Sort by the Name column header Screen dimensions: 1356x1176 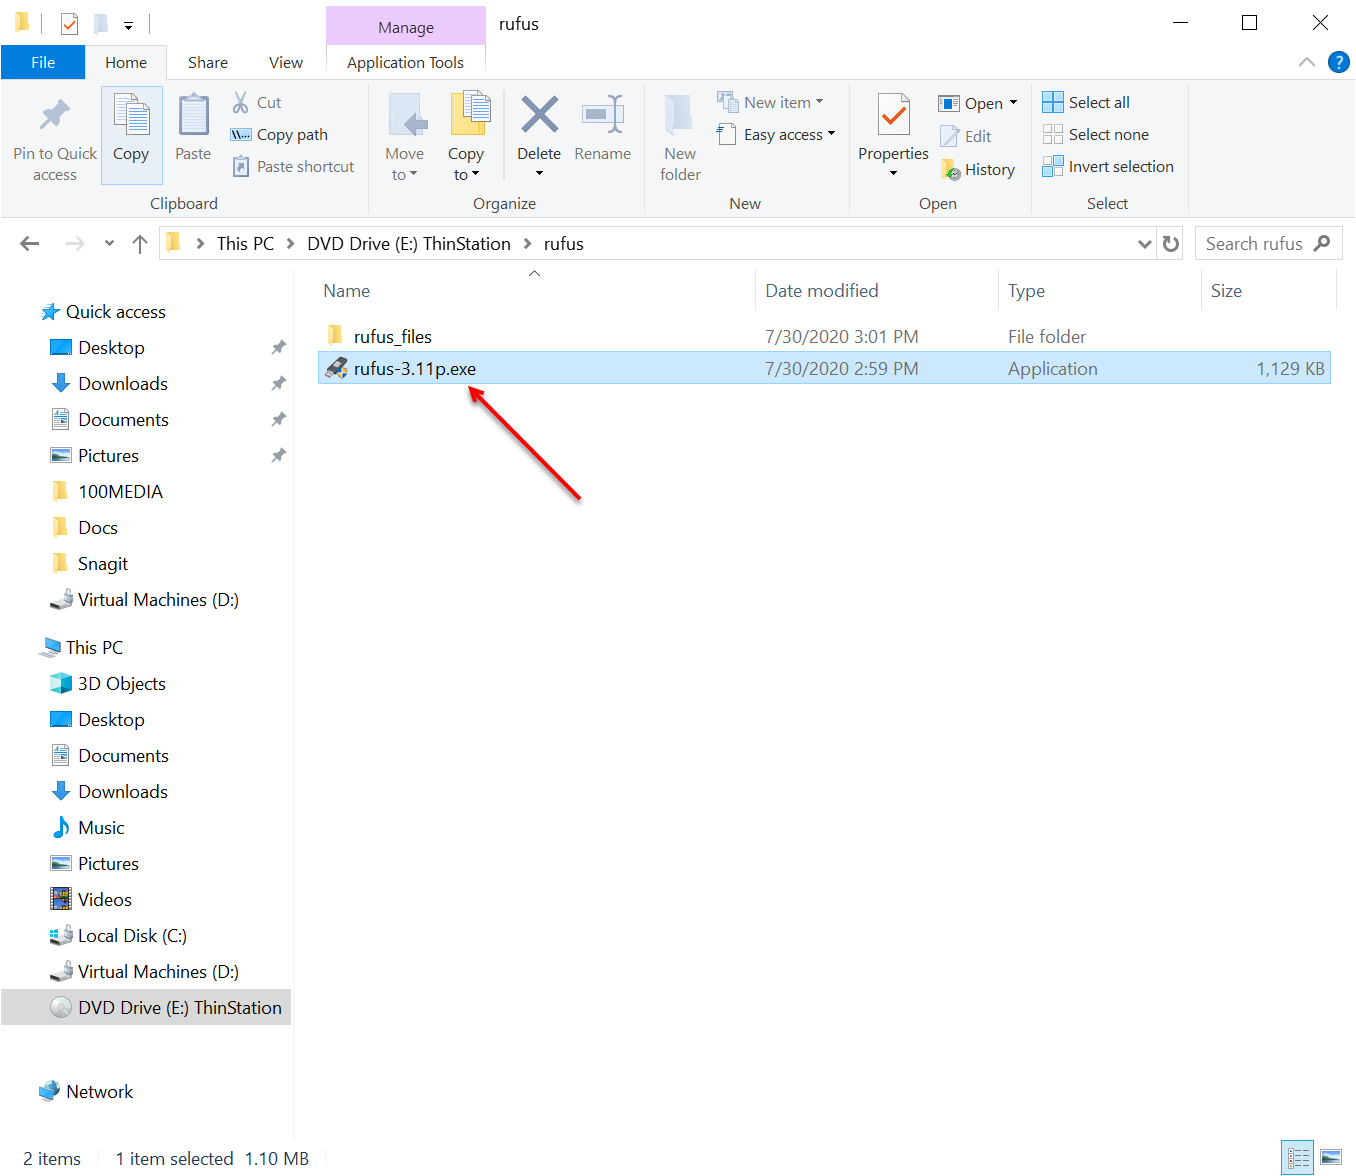click(x=347, y=291)
